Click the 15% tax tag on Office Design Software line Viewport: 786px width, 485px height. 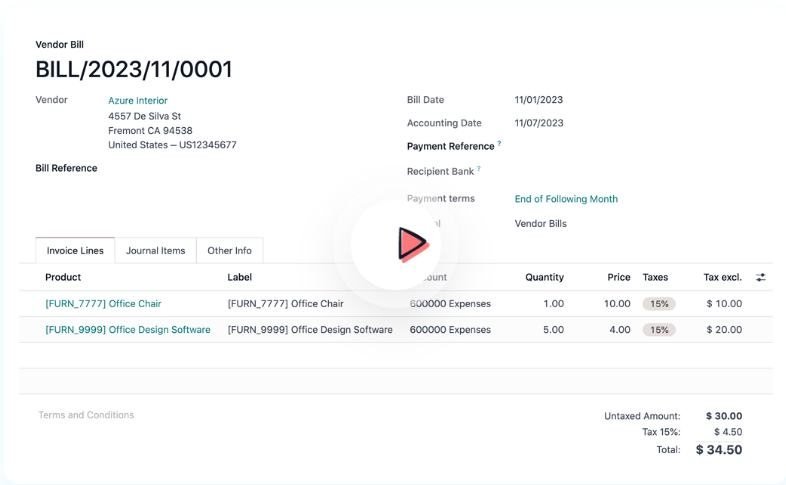click(659, 330)
